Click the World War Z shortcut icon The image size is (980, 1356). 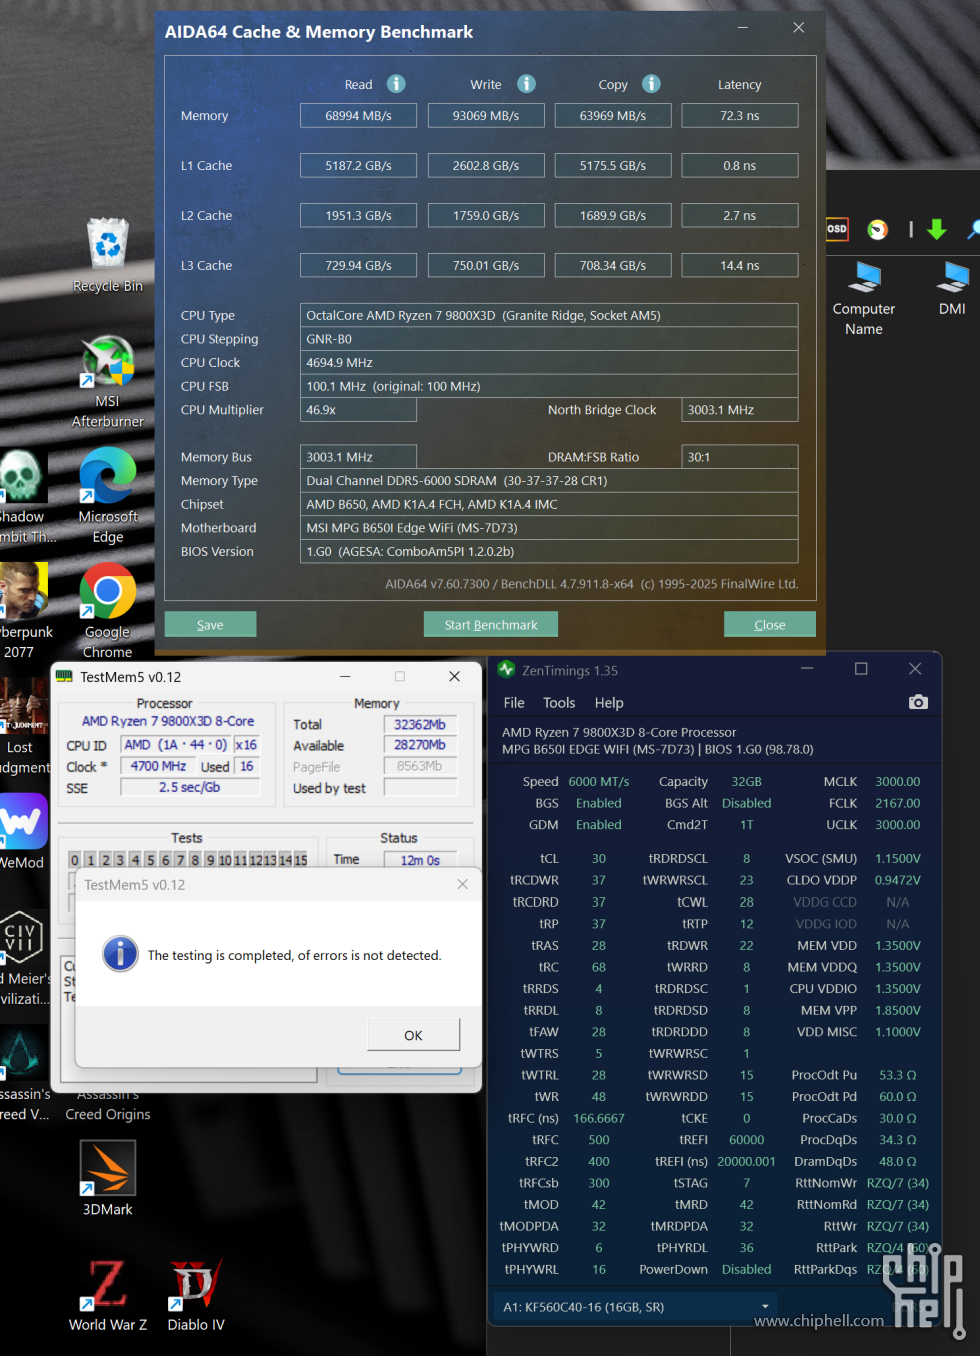108,1284
